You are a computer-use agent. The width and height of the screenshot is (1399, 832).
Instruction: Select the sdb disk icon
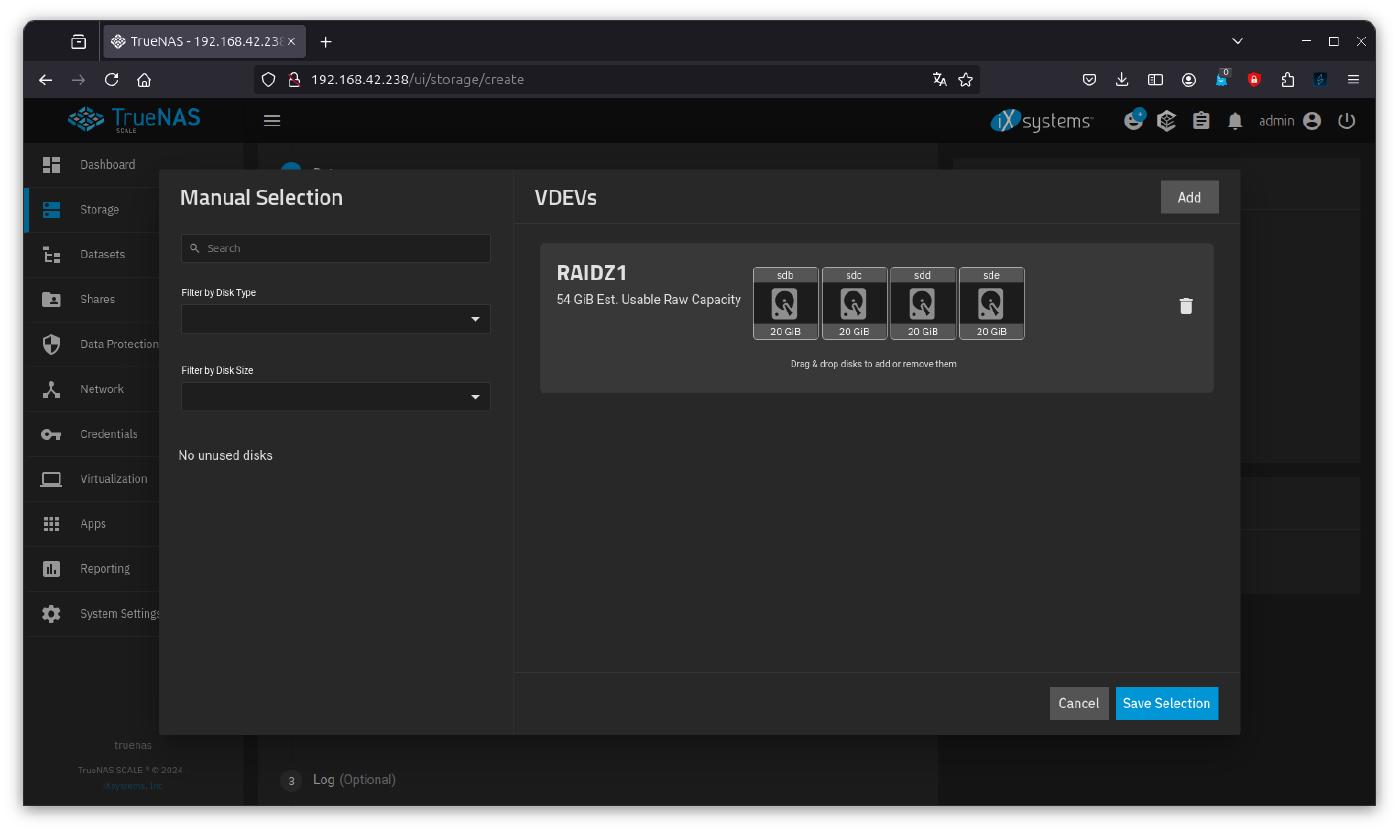tap(785, 303)
